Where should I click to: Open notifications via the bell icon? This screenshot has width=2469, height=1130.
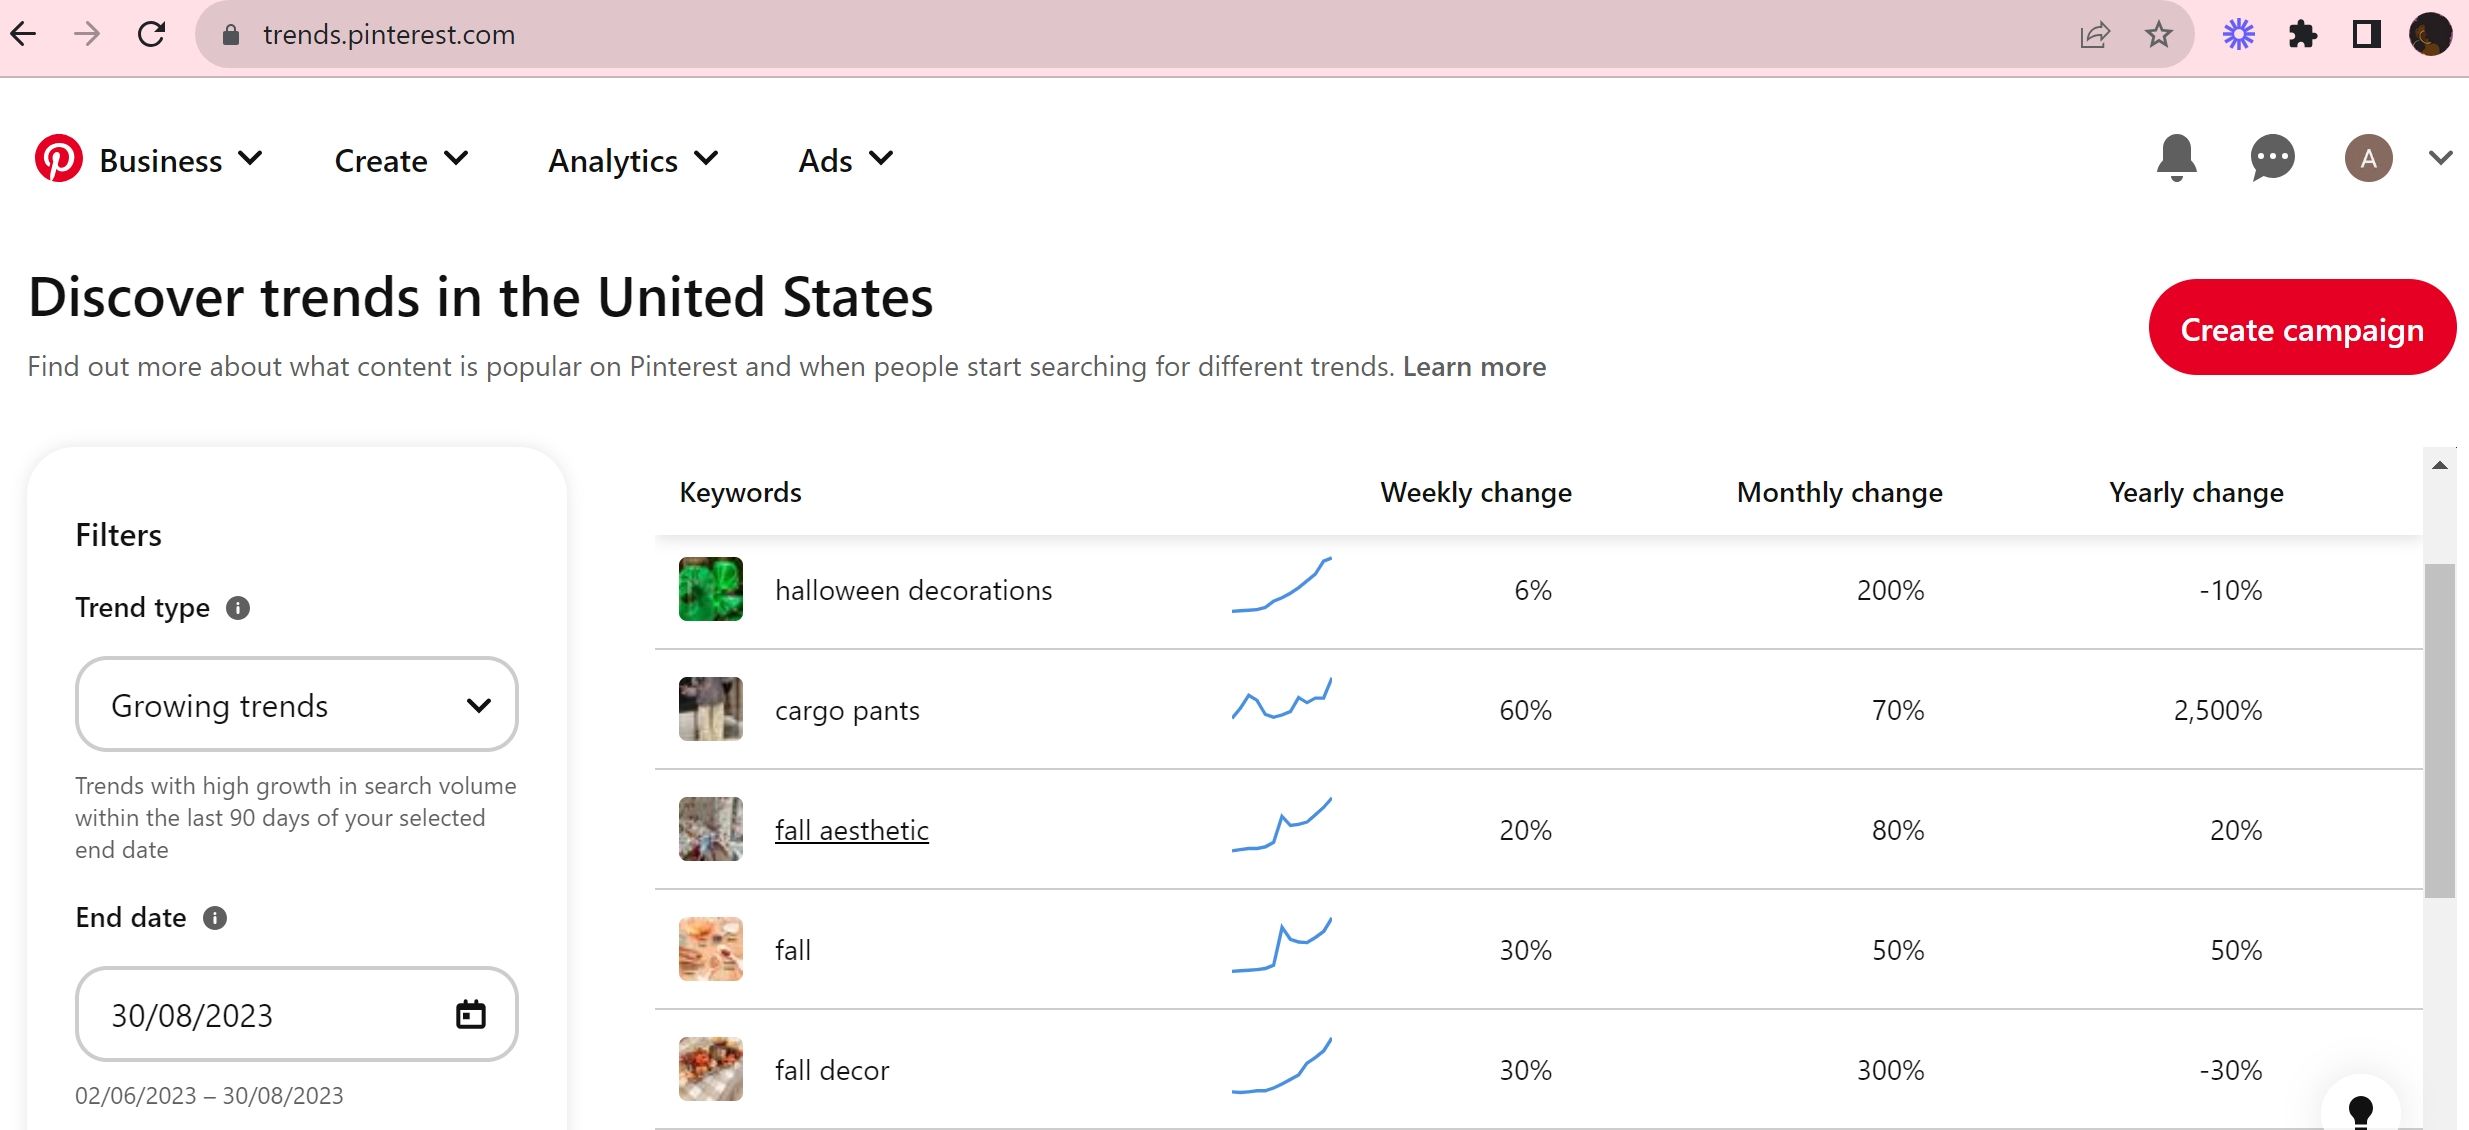2176,158
